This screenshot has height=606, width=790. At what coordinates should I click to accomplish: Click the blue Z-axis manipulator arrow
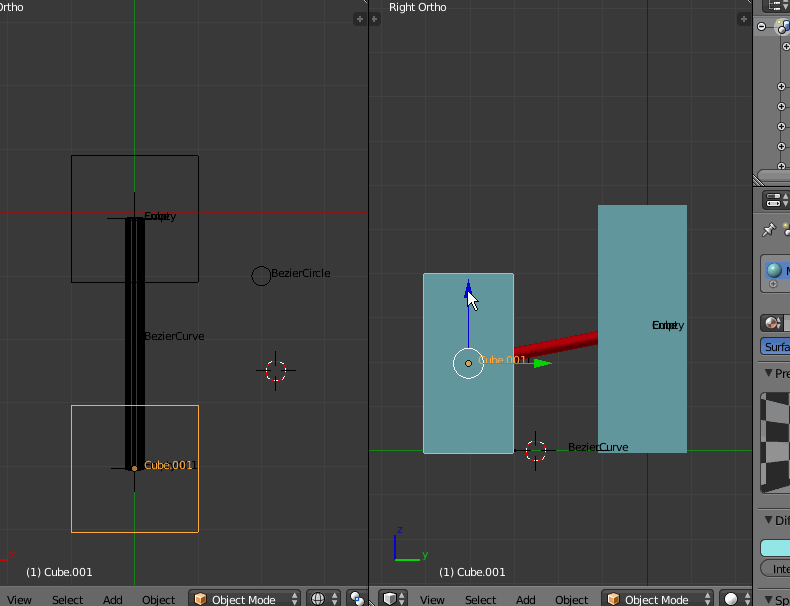pos(468,289)
